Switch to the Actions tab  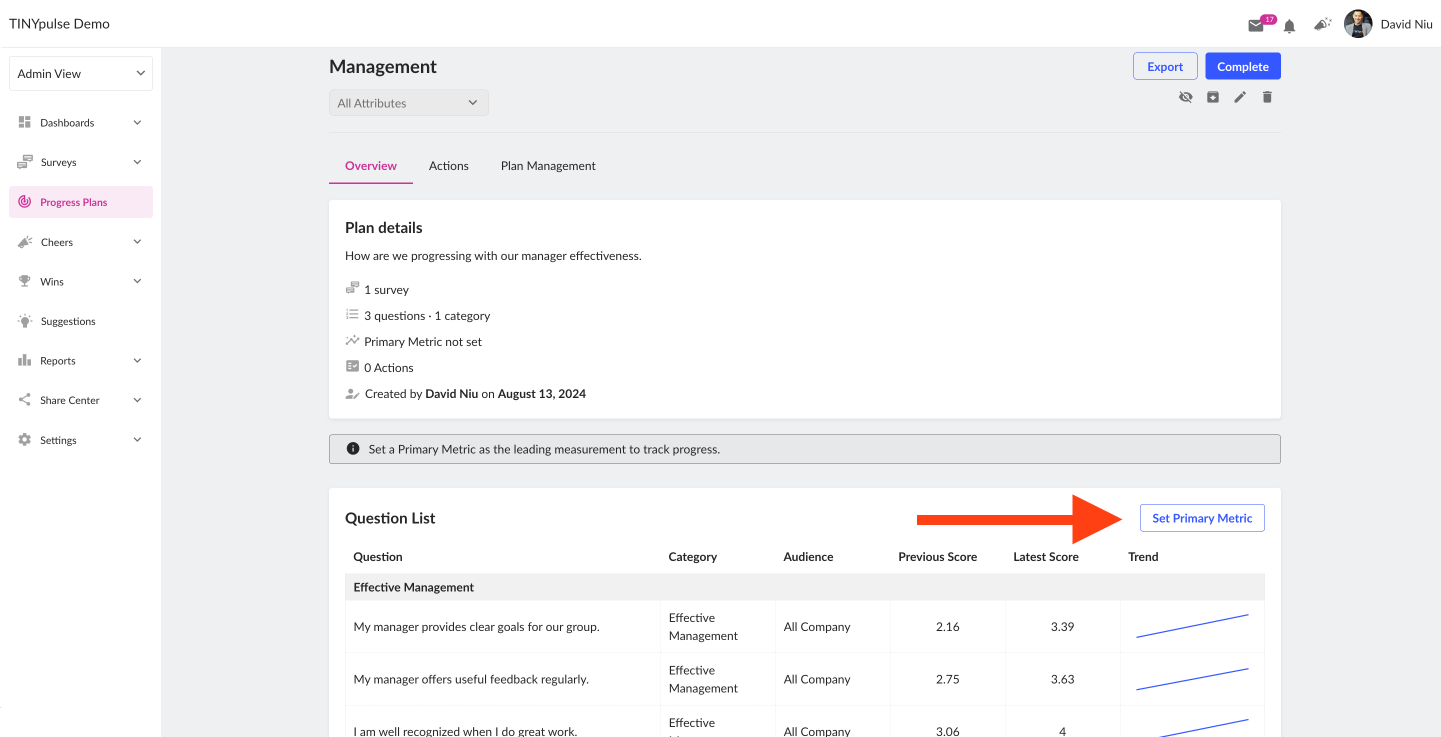449,166
